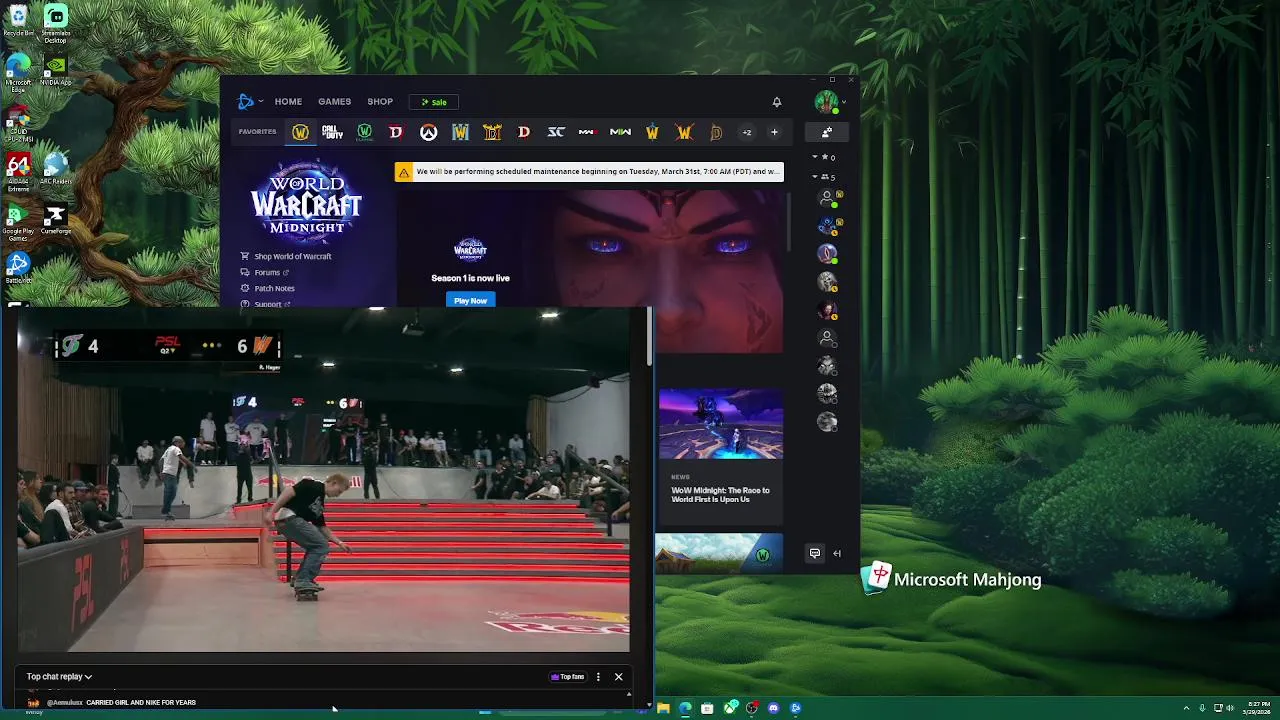Image resolution: width=1280 pixels, height=720 pixels.
Task: Open the Battle.net logo dropdown menu
Action: click(x=250, y=101)
